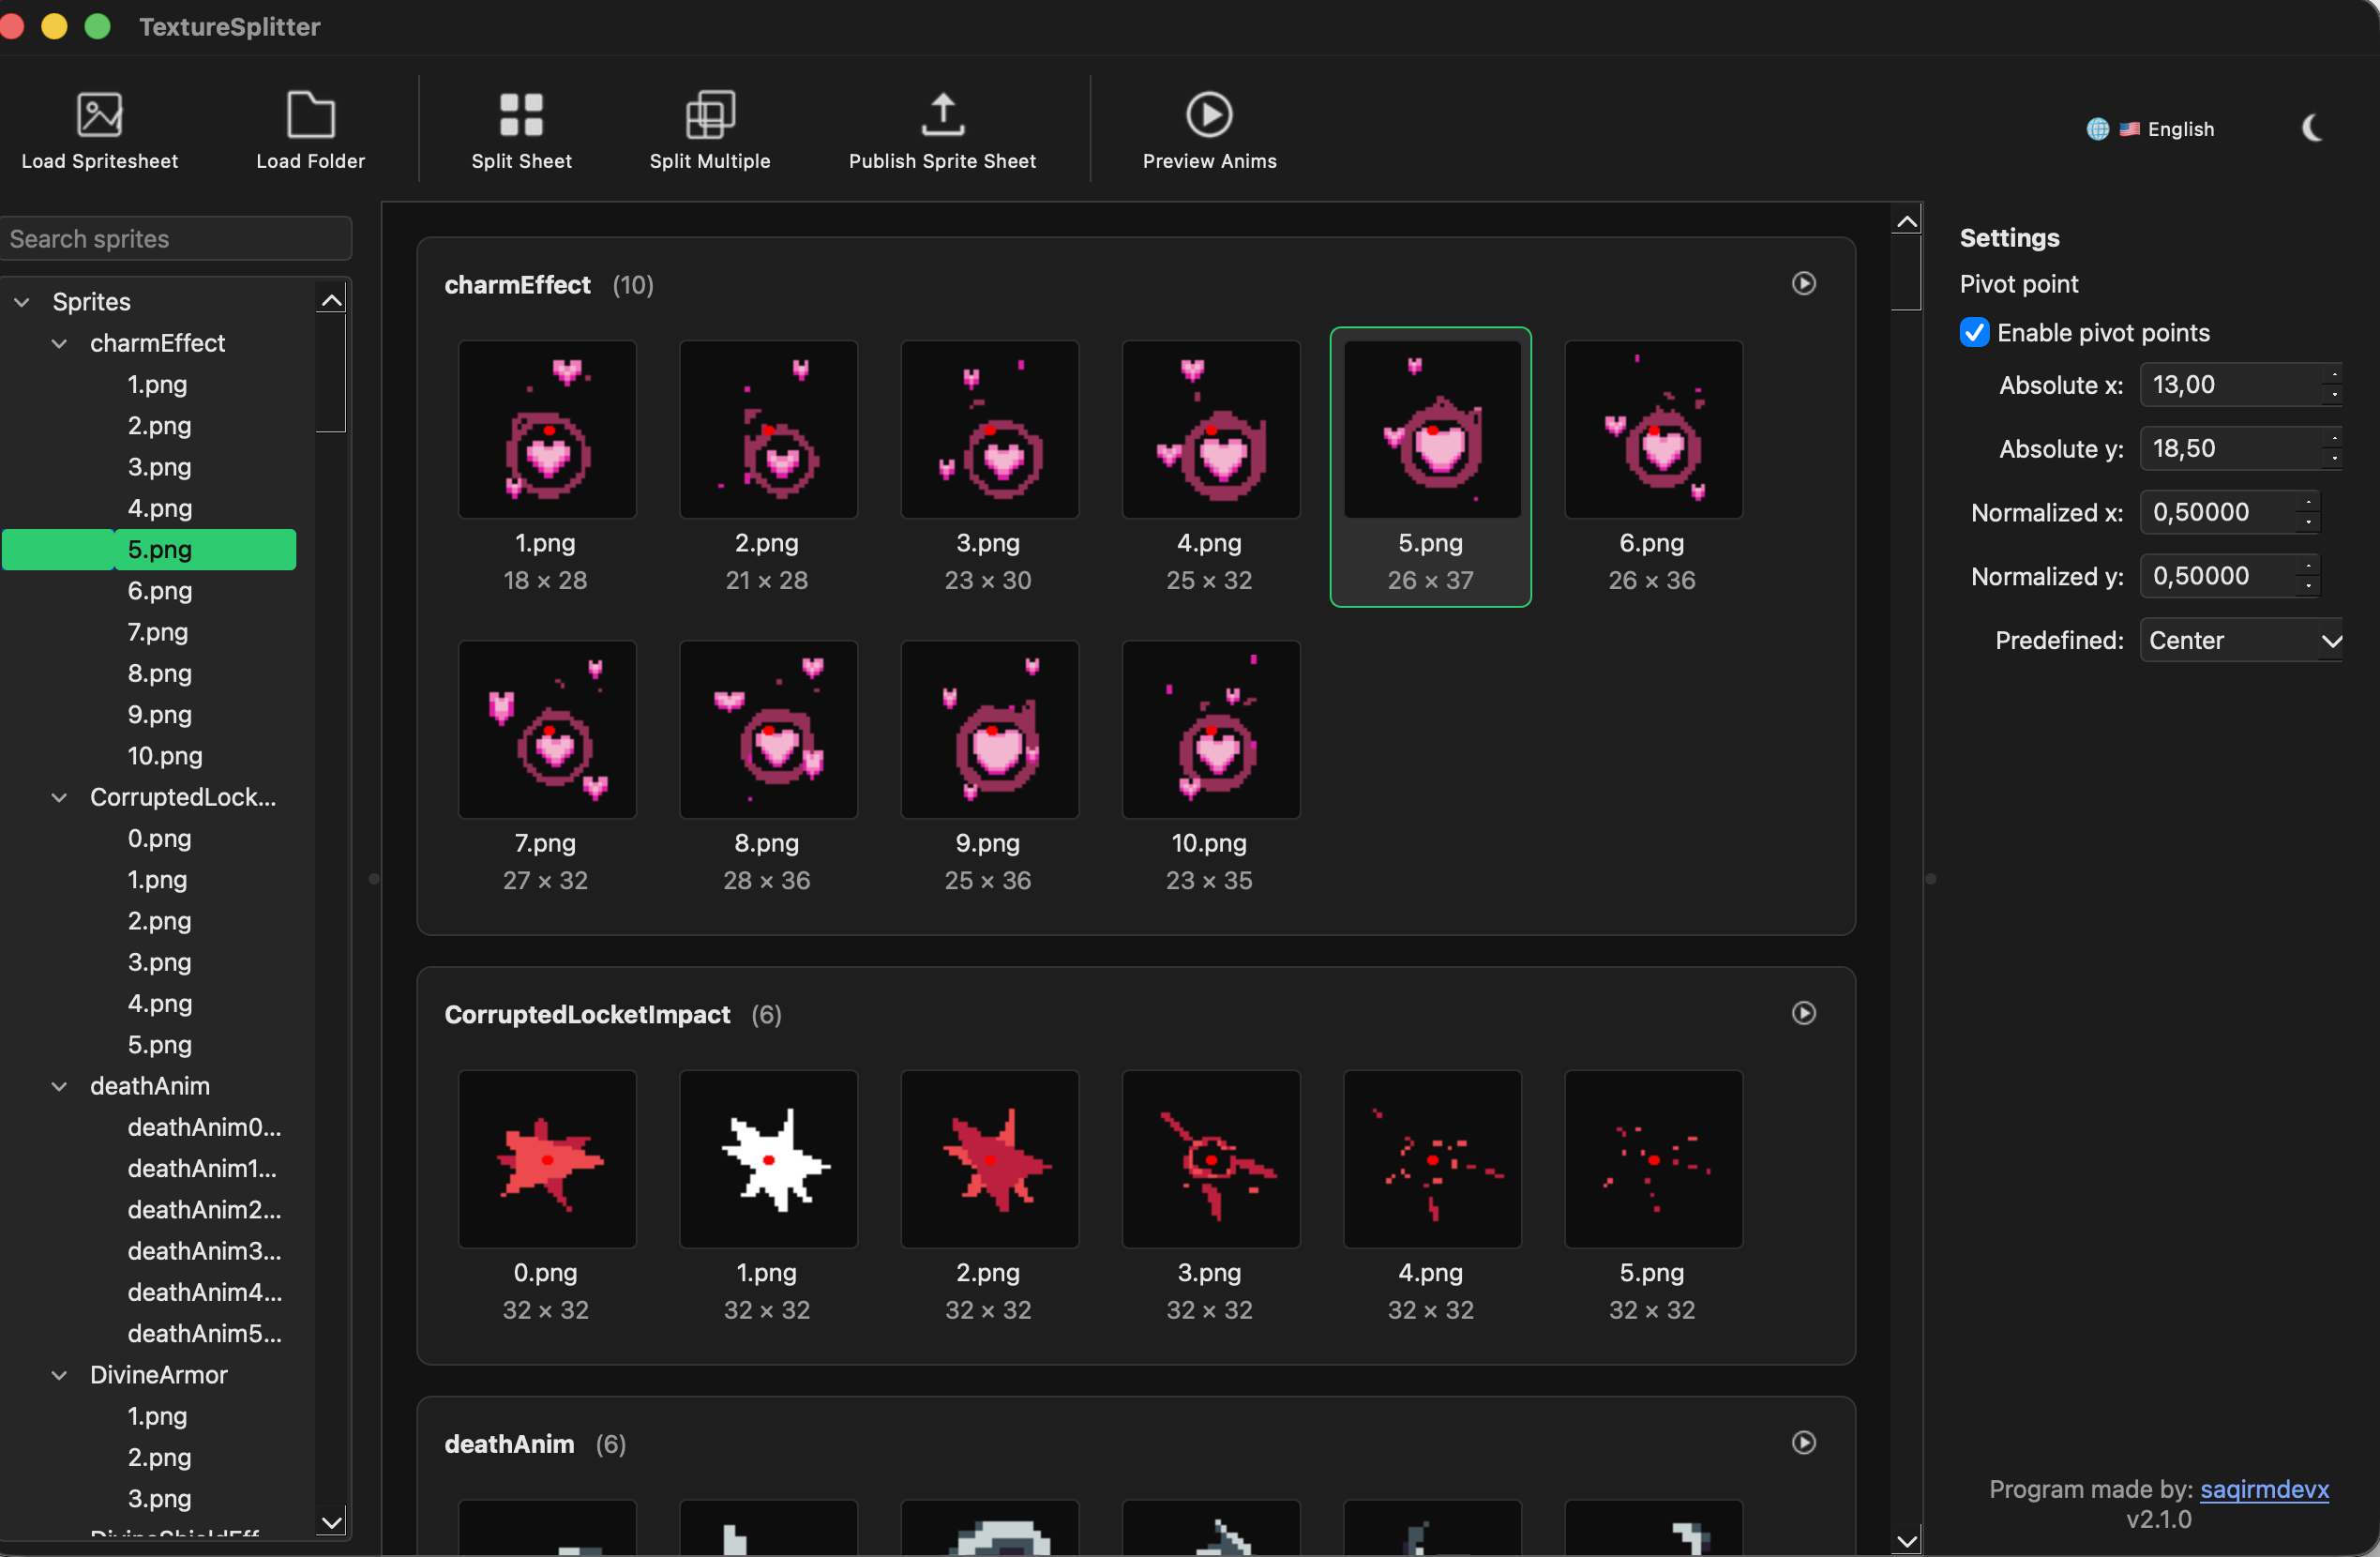Collapse the CorruptedLock... tree folder

59,797
